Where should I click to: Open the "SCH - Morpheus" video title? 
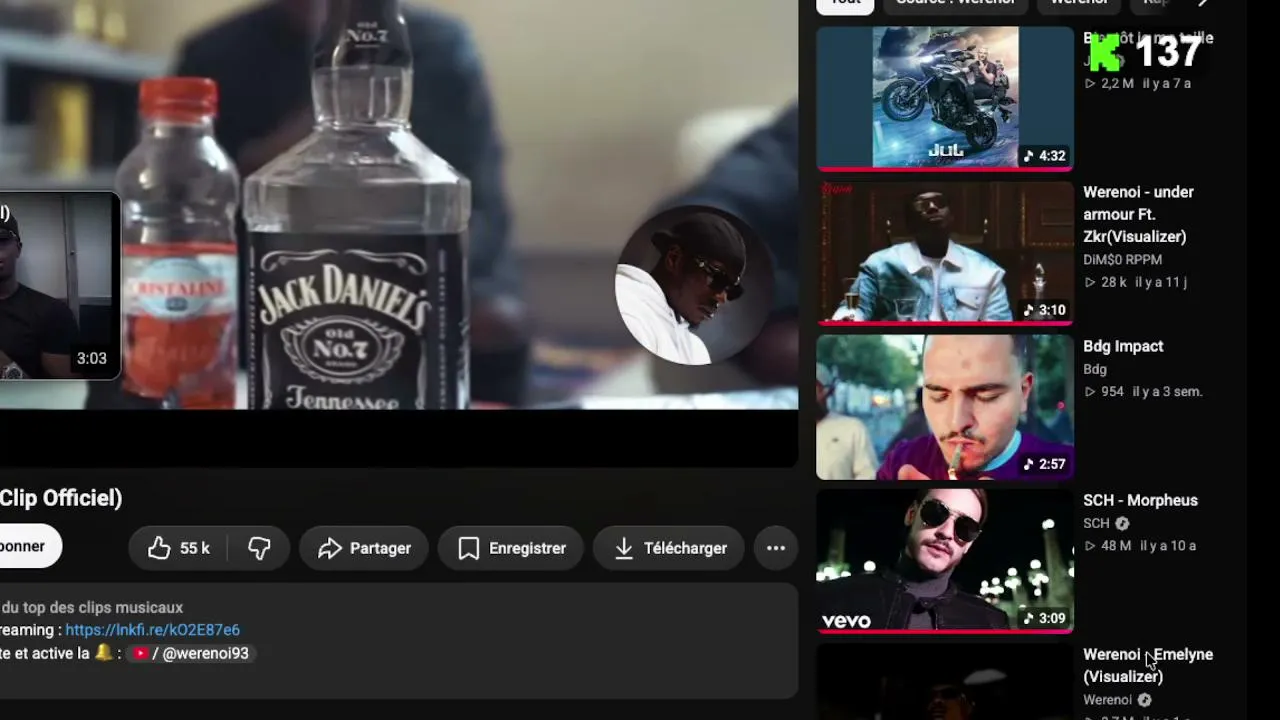(1140, 500)
